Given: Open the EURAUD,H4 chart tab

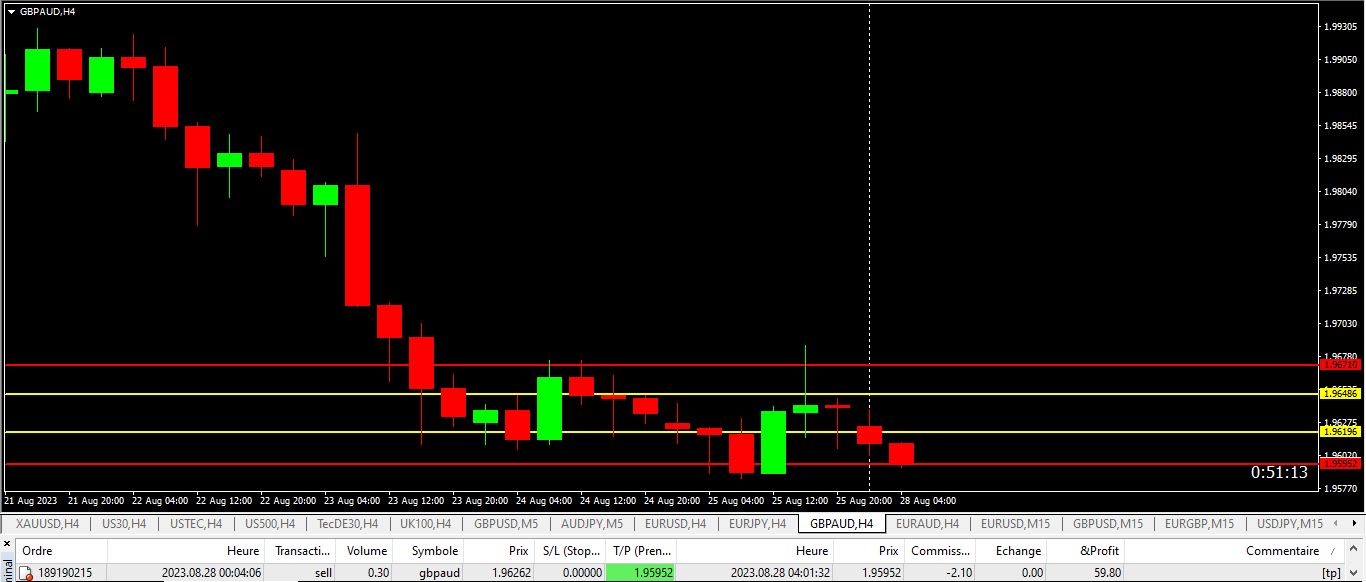Looking at the screenshot, I should (927, 524).
